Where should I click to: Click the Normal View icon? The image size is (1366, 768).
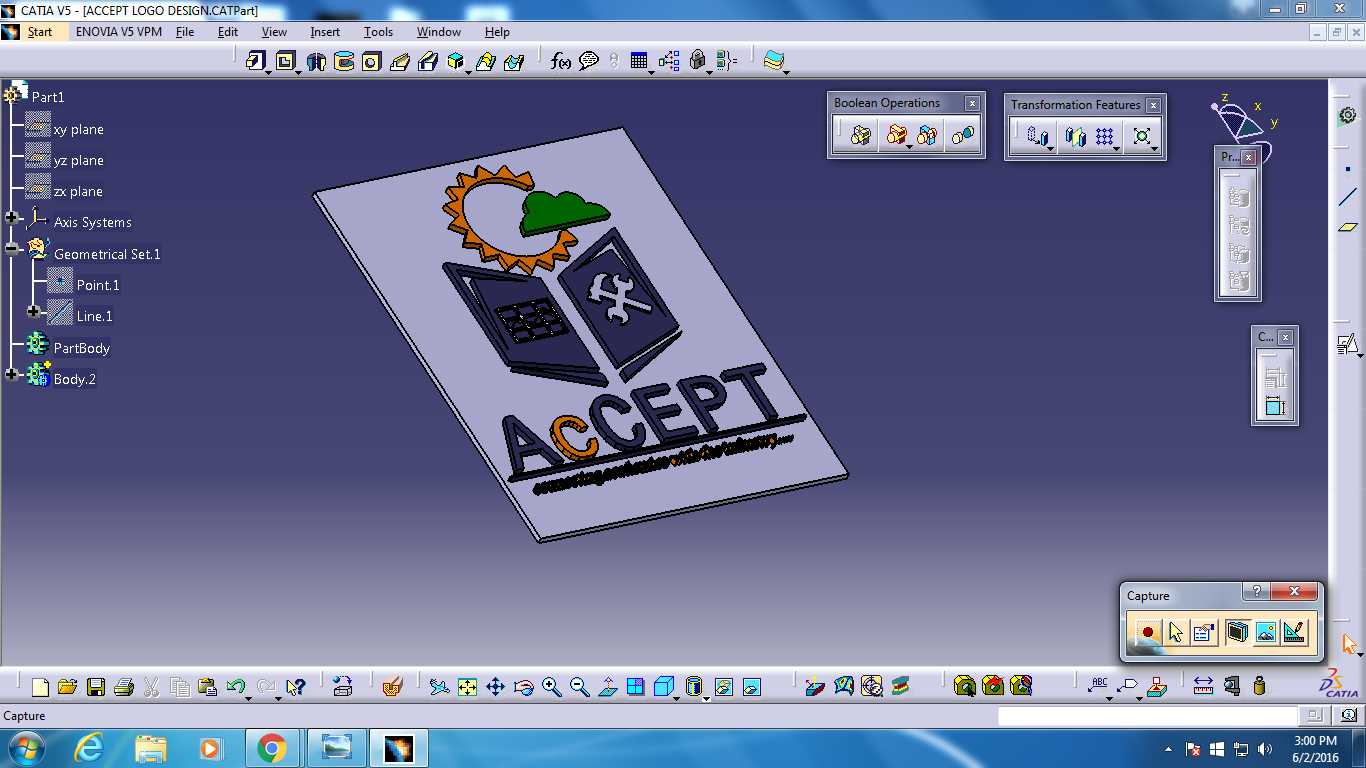(607, 687)
